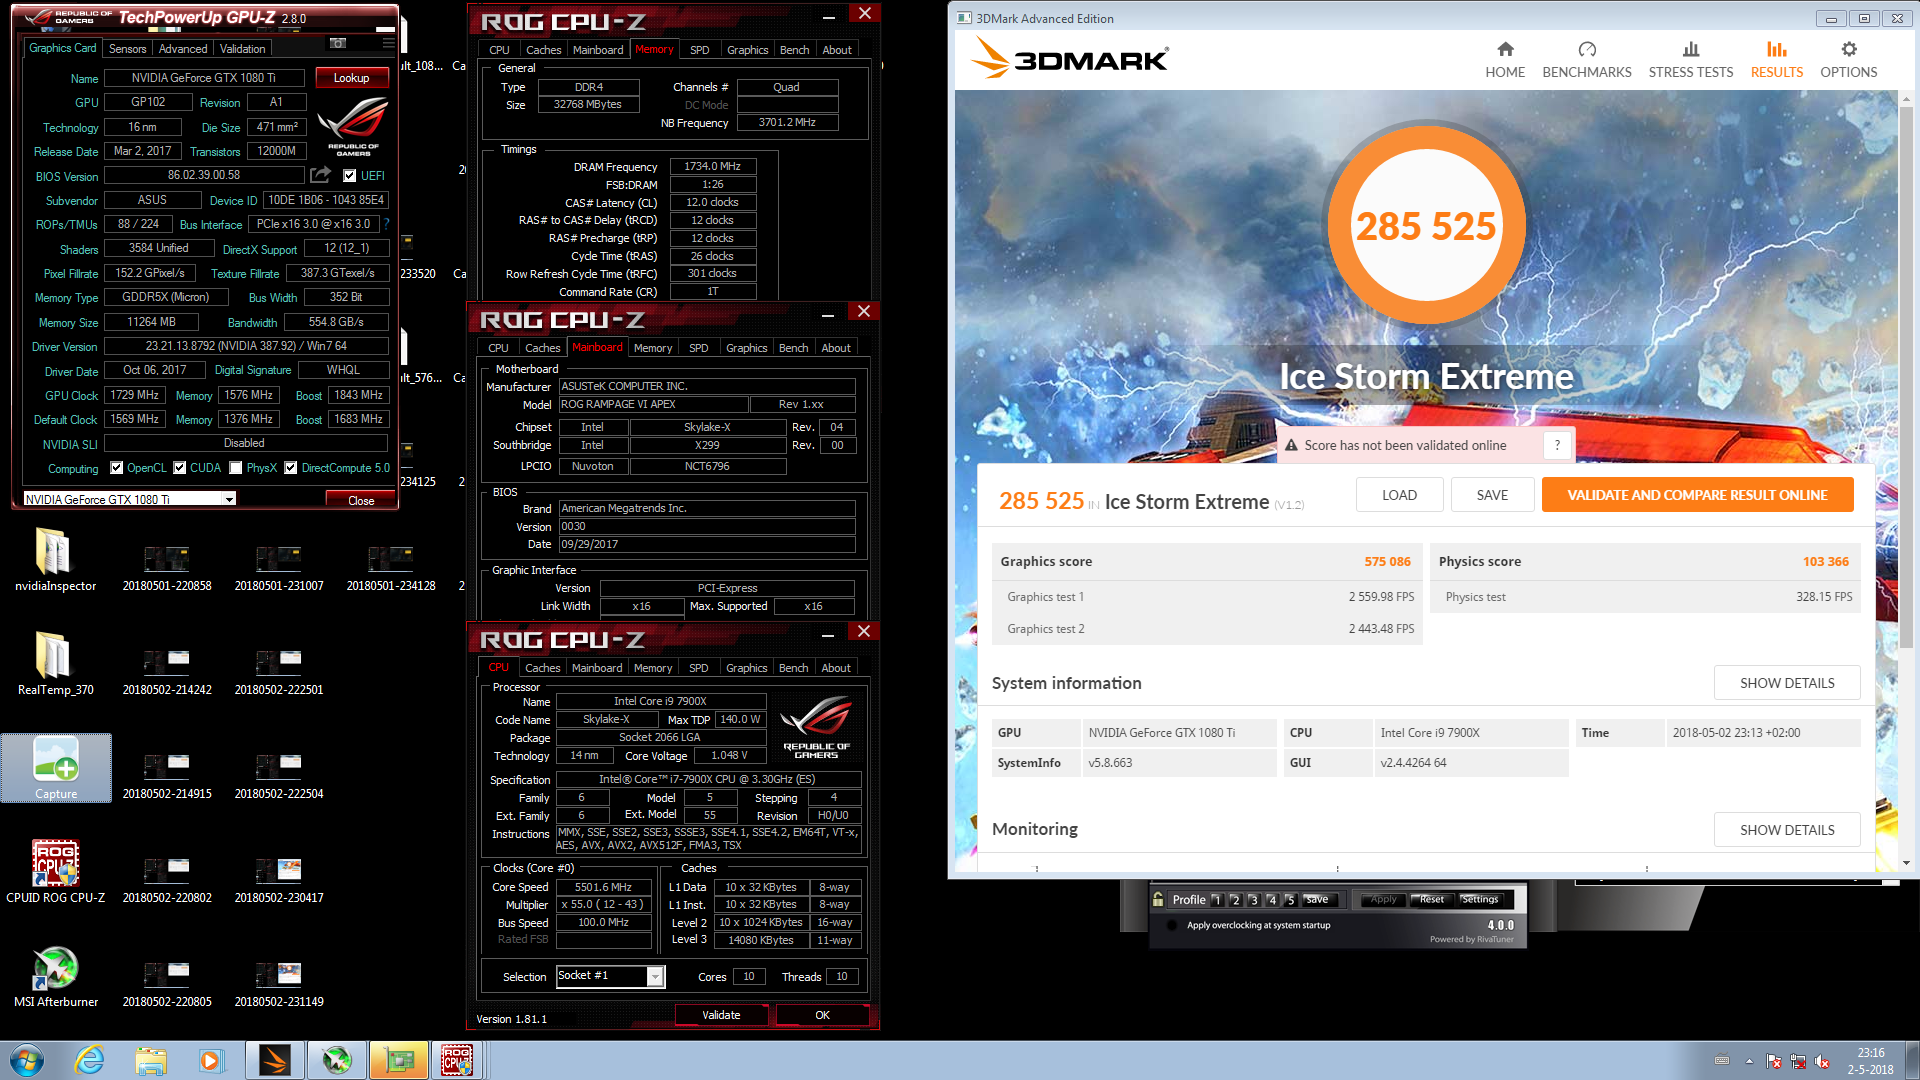Launch Internet Explorer from the taskbar

(90, 1060)
